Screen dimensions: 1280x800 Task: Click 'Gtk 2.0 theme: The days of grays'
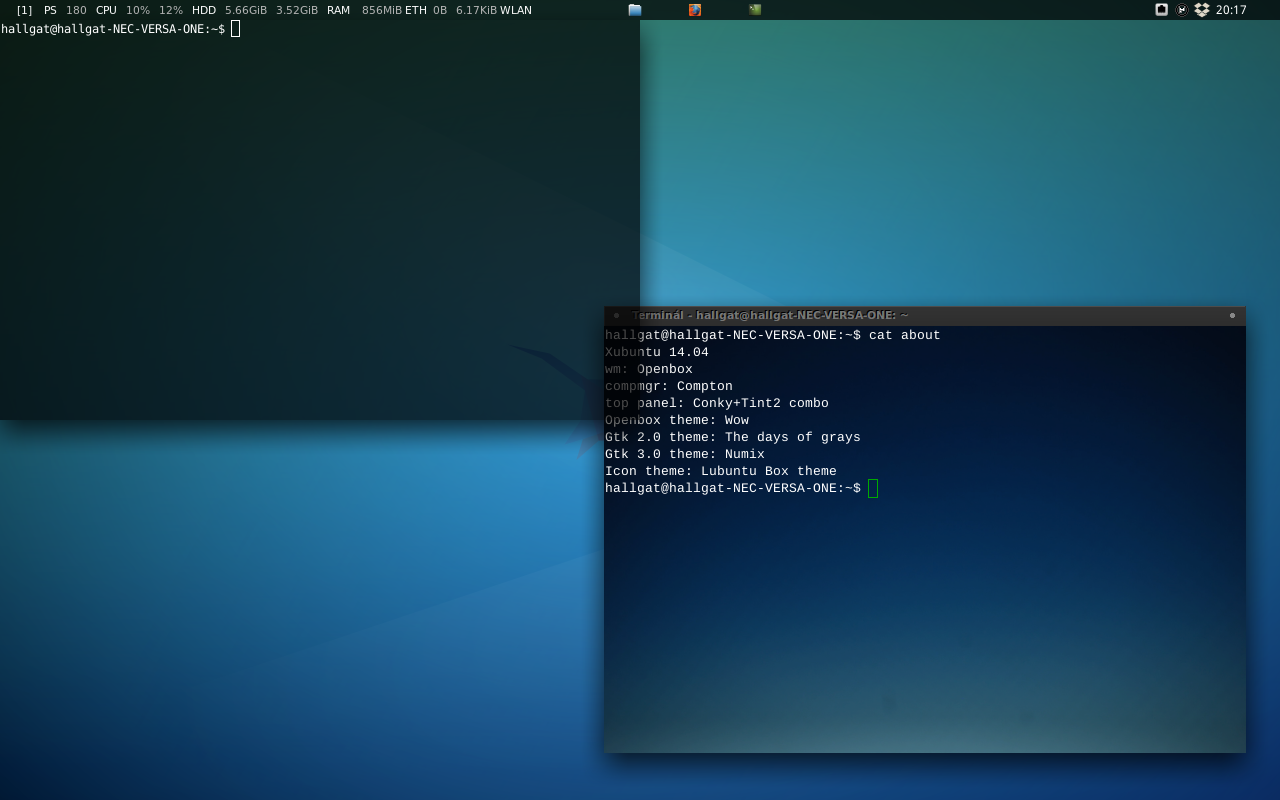click(x=733, y=437)
